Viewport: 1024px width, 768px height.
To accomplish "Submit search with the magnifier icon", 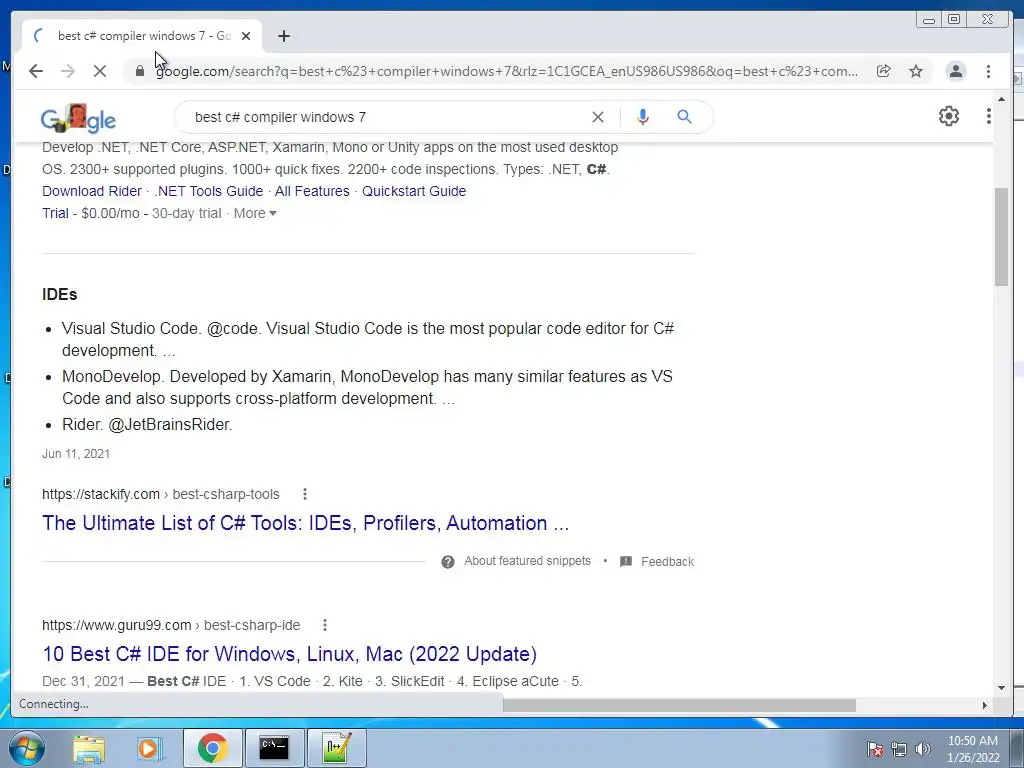I will [684, 117].
